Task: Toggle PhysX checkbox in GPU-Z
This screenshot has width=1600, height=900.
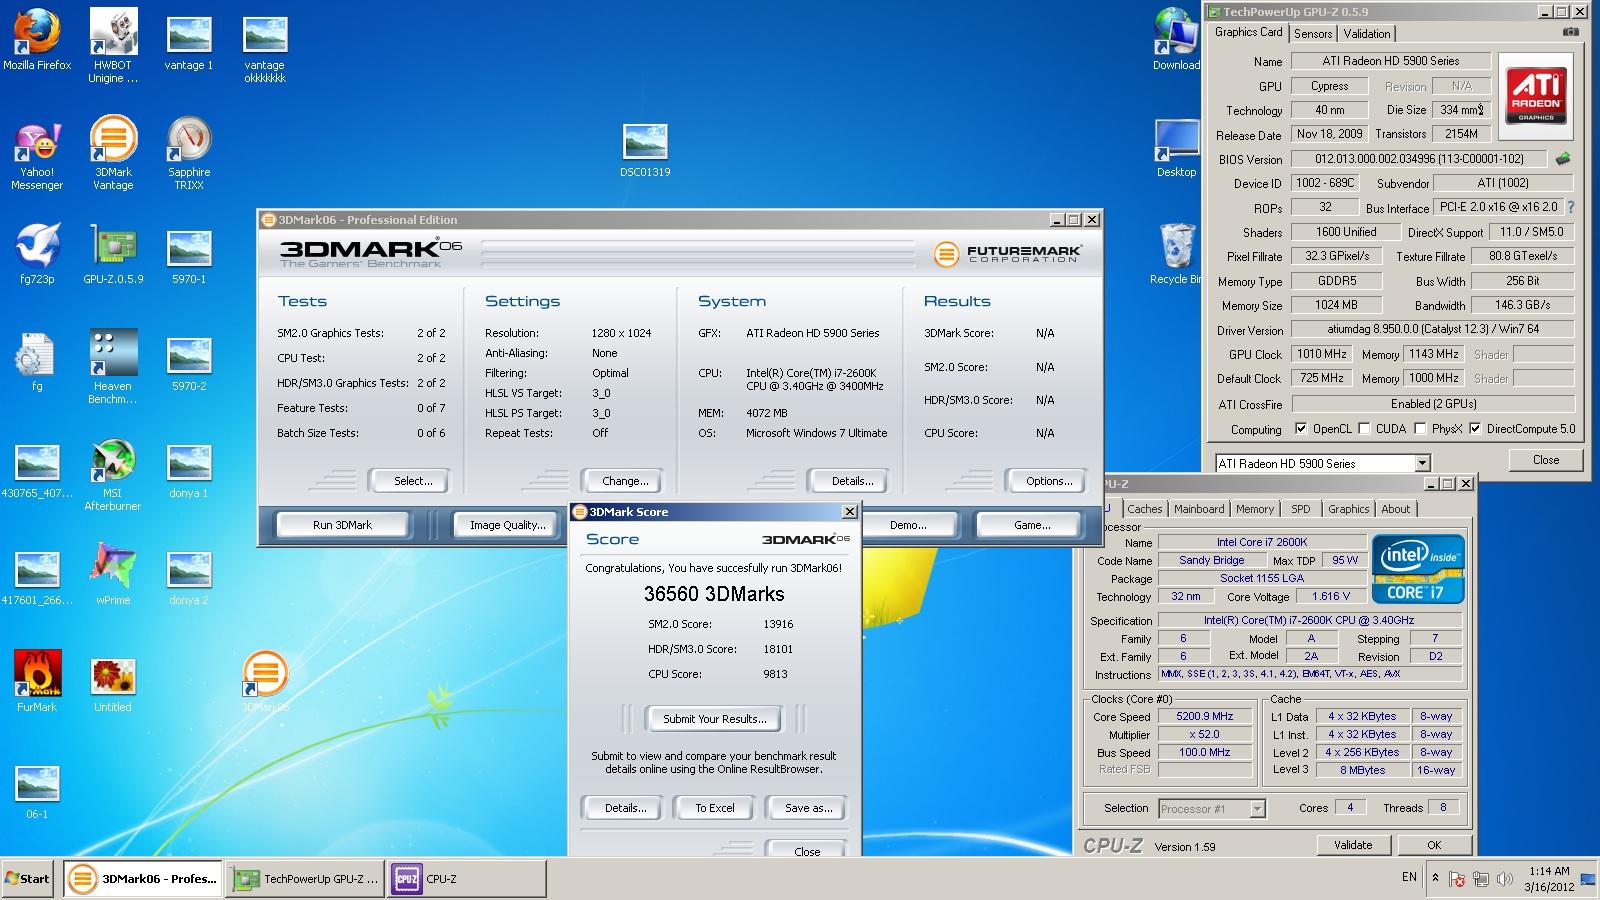Action: click(x=1420, y=428)
